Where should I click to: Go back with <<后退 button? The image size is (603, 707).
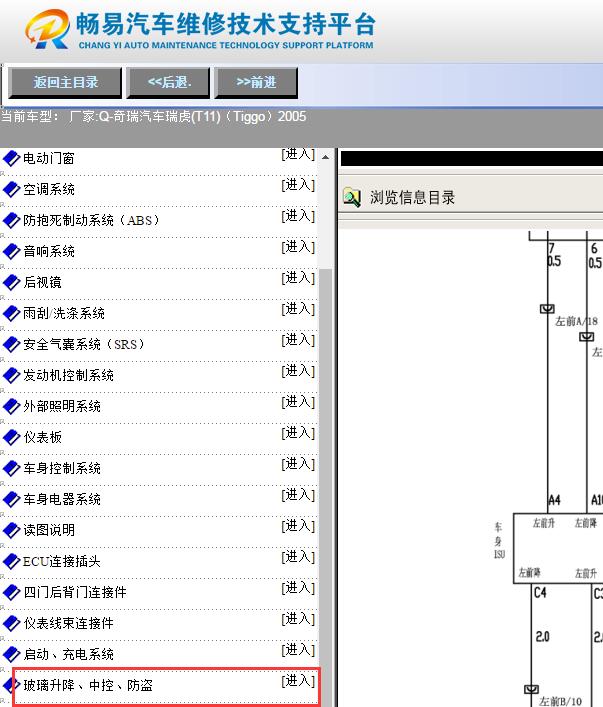(168, 83)
